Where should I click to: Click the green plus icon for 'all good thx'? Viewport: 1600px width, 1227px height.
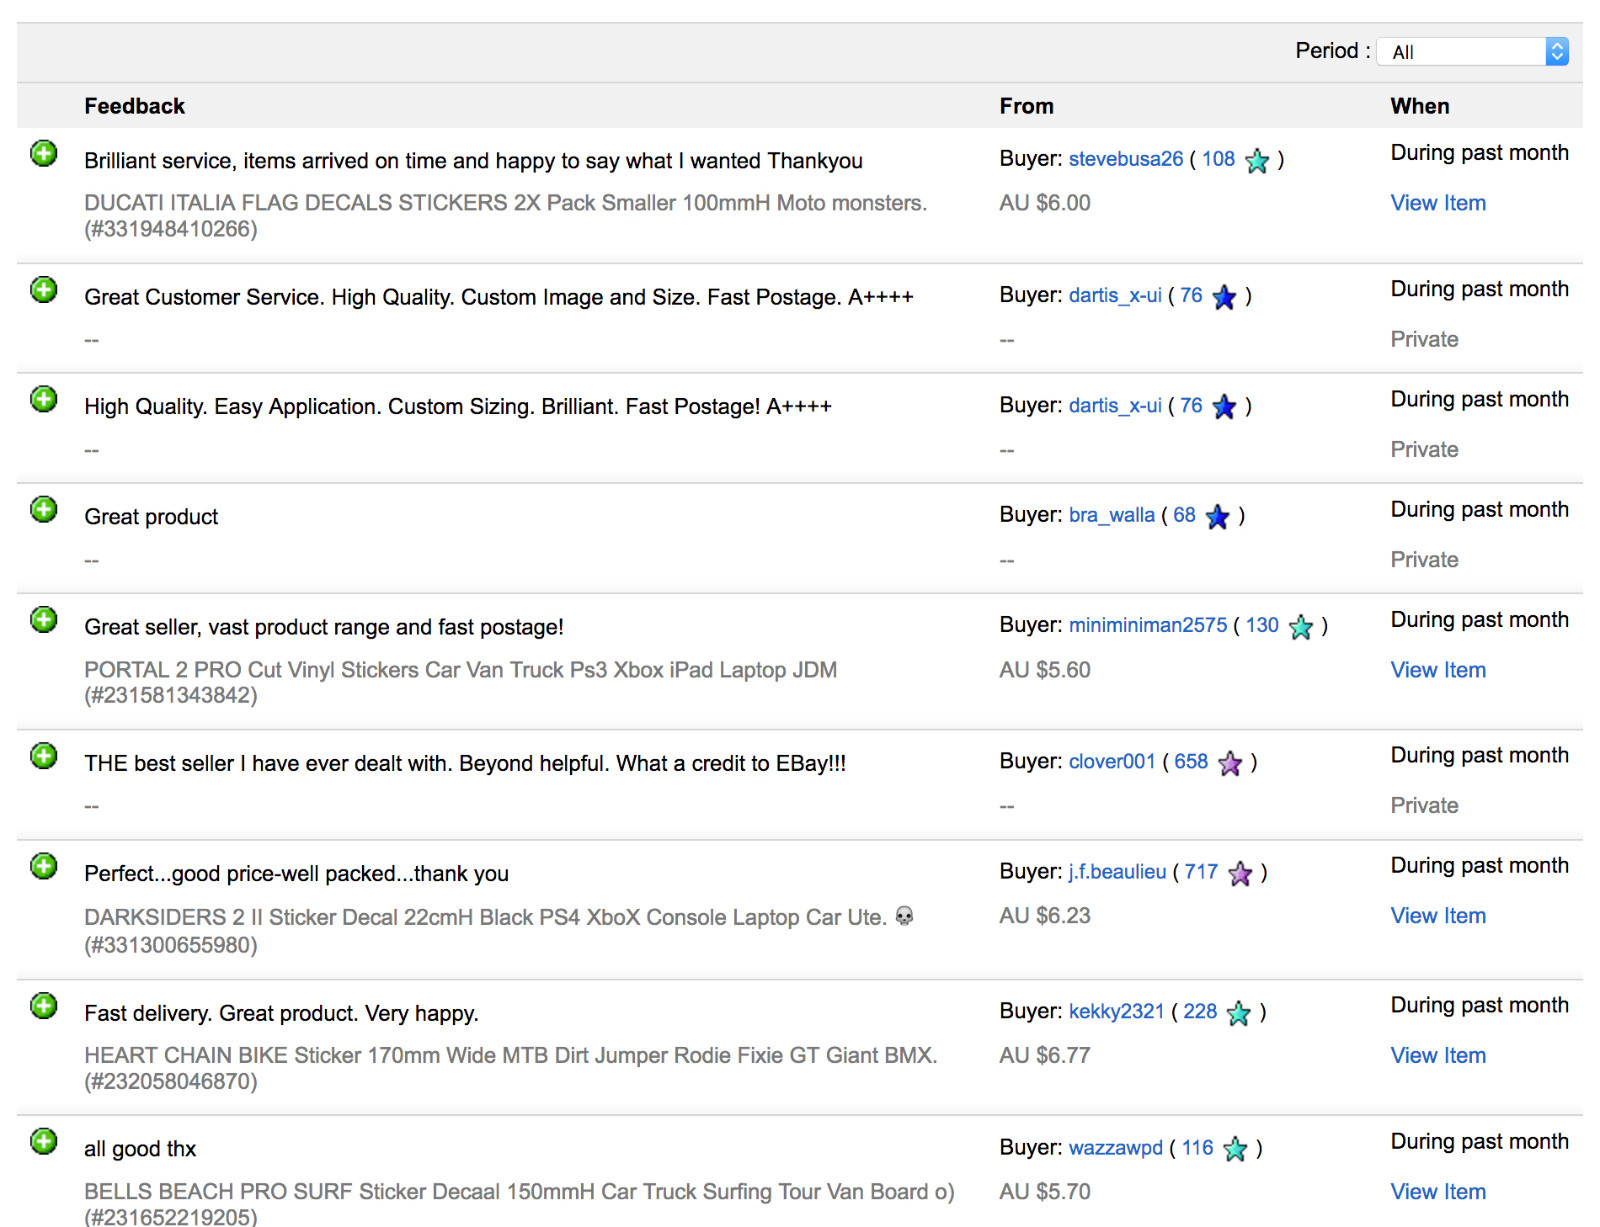tap(44, 1142)
